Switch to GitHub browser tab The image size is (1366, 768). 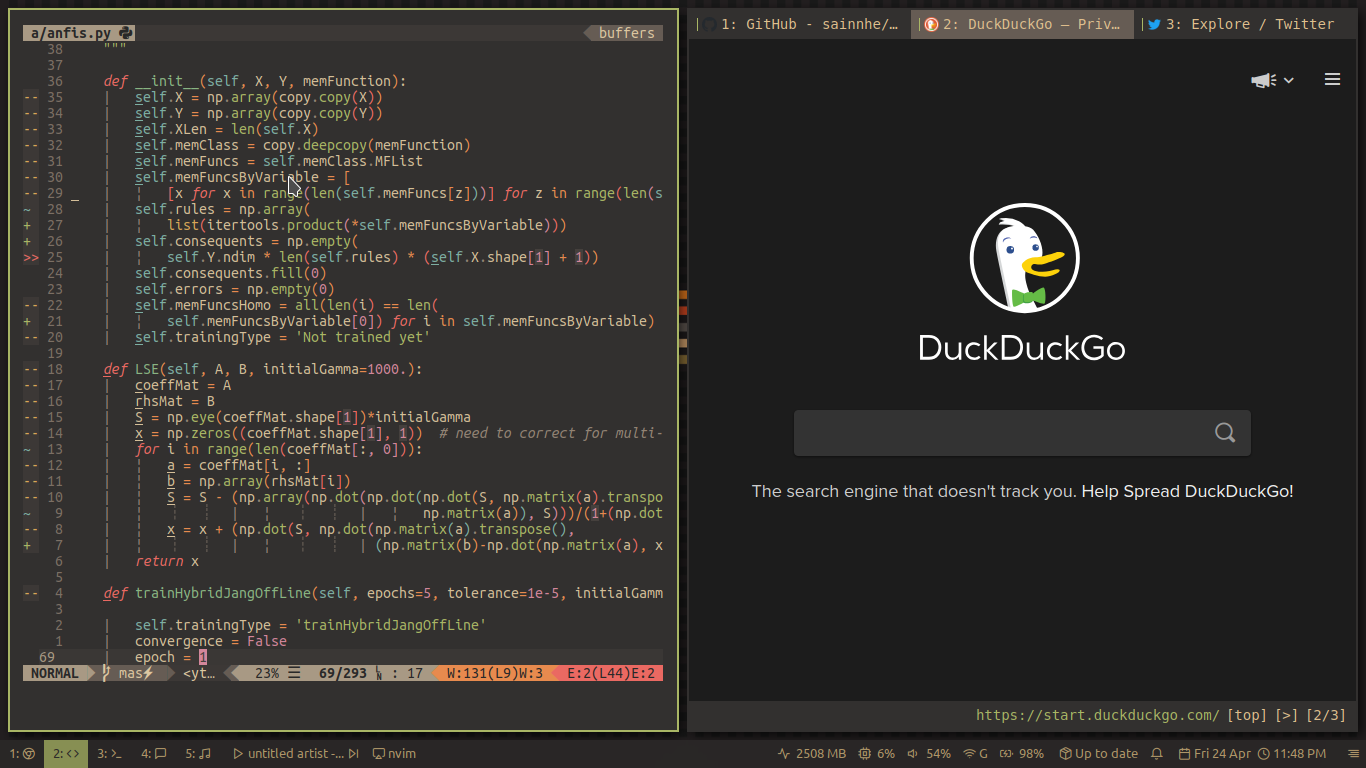800,24
